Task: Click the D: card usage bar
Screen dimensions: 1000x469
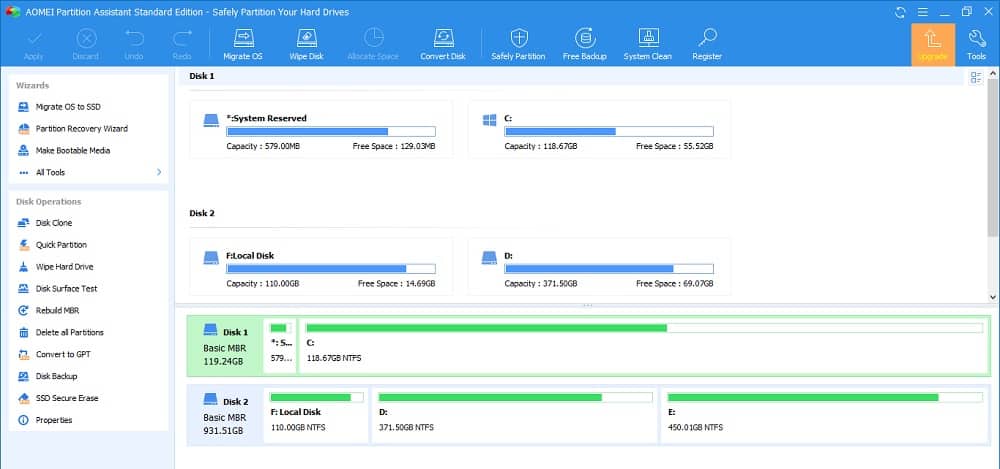Action: pyautogui.click(x=609, y=269)
